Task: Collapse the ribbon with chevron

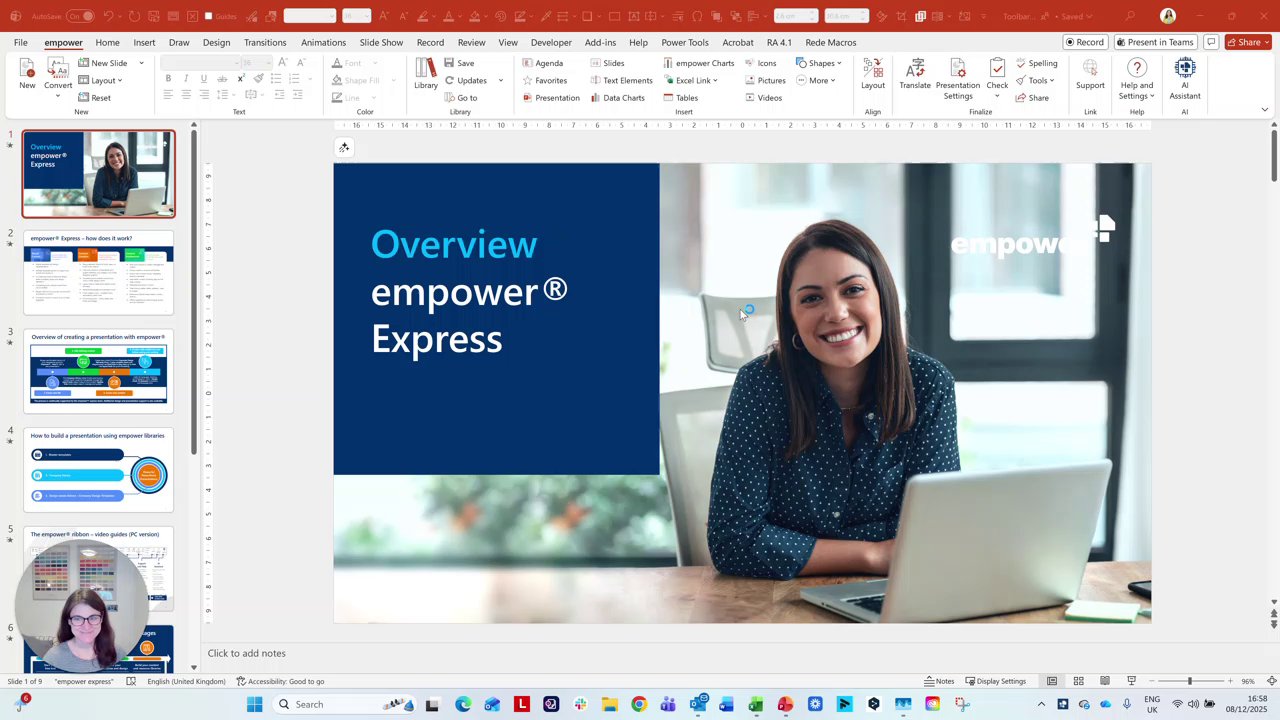Action: (1264, 110)
